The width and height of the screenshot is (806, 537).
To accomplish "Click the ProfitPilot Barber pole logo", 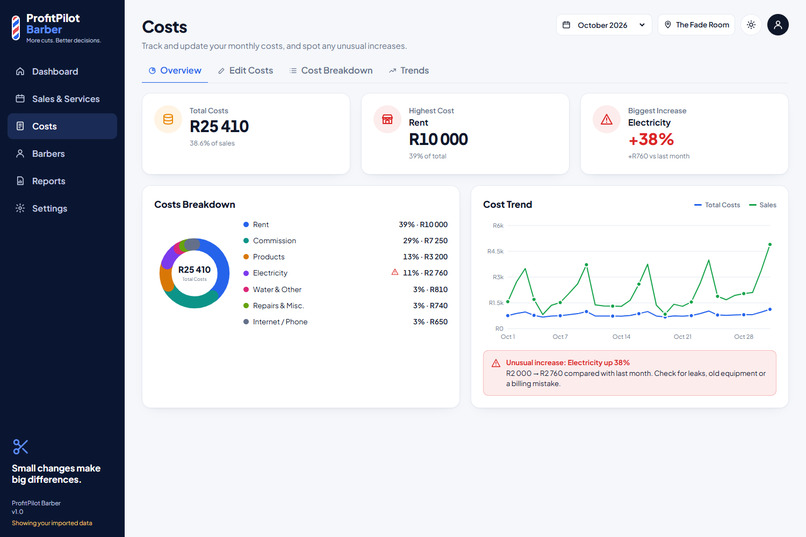I will (16, 28).
